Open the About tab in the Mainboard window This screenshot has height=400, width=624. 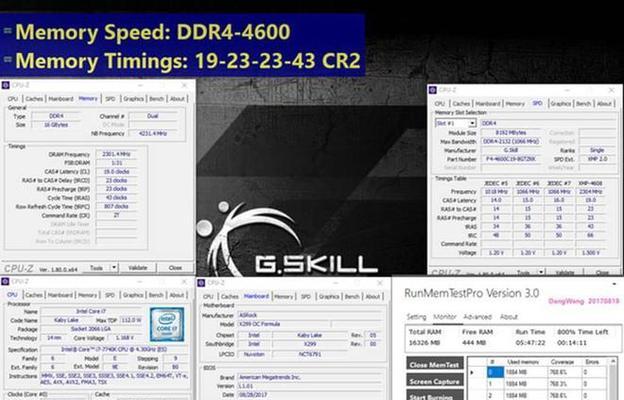point(372,297)
